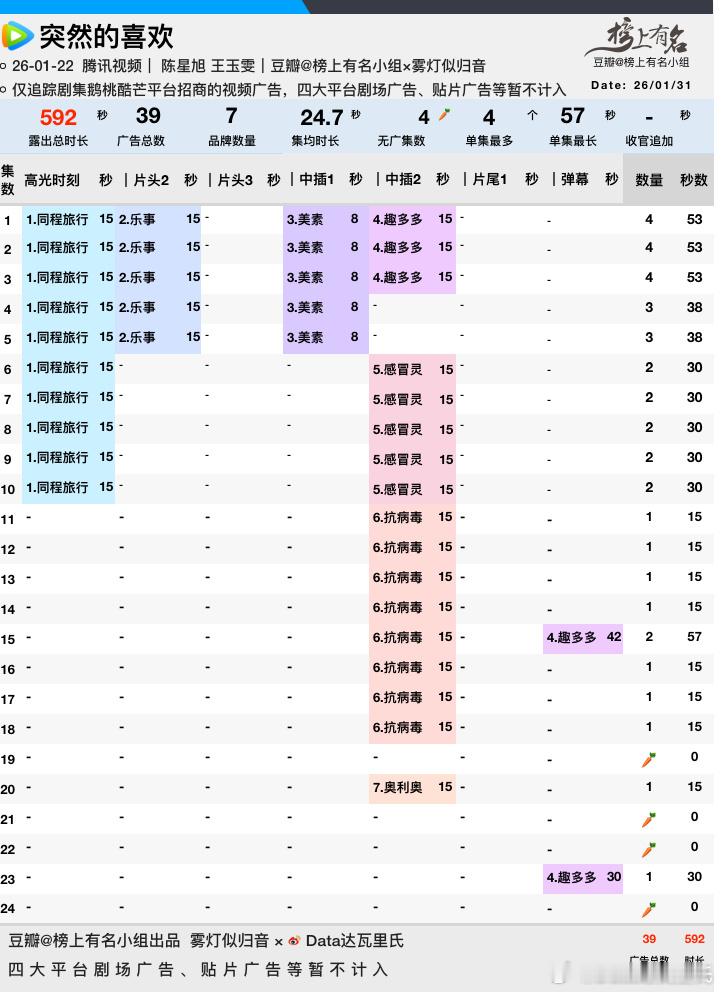
Task: Click 3.美素 in episode 3 row
Action: pos(305,277)
